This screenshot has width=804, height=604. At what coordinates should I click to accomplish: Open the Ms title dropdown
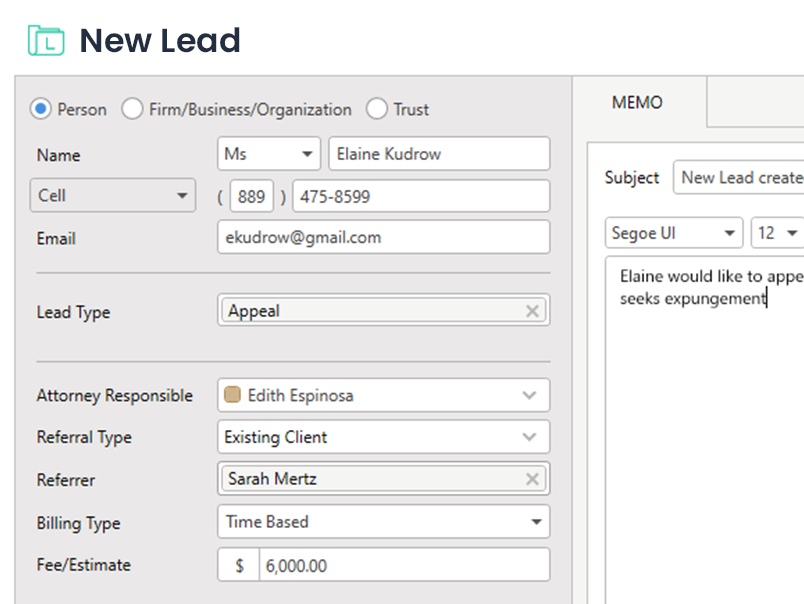[306, 155]
